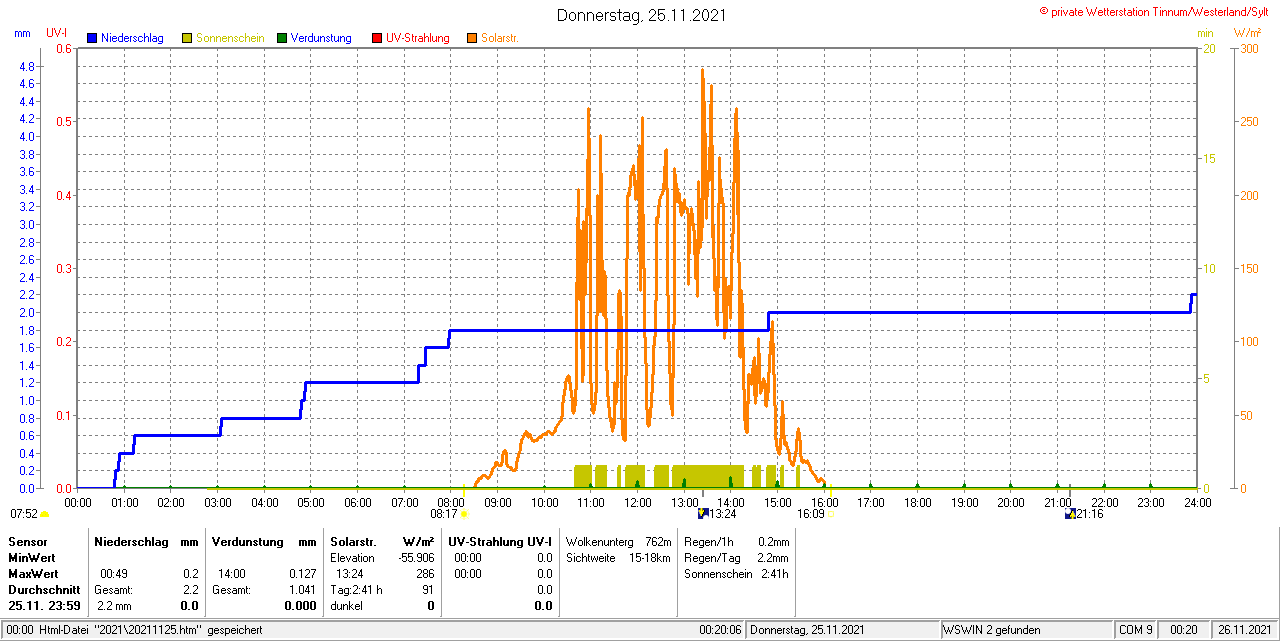
Task: Click the sun icon beside 08:17
Action: [464, 514]
